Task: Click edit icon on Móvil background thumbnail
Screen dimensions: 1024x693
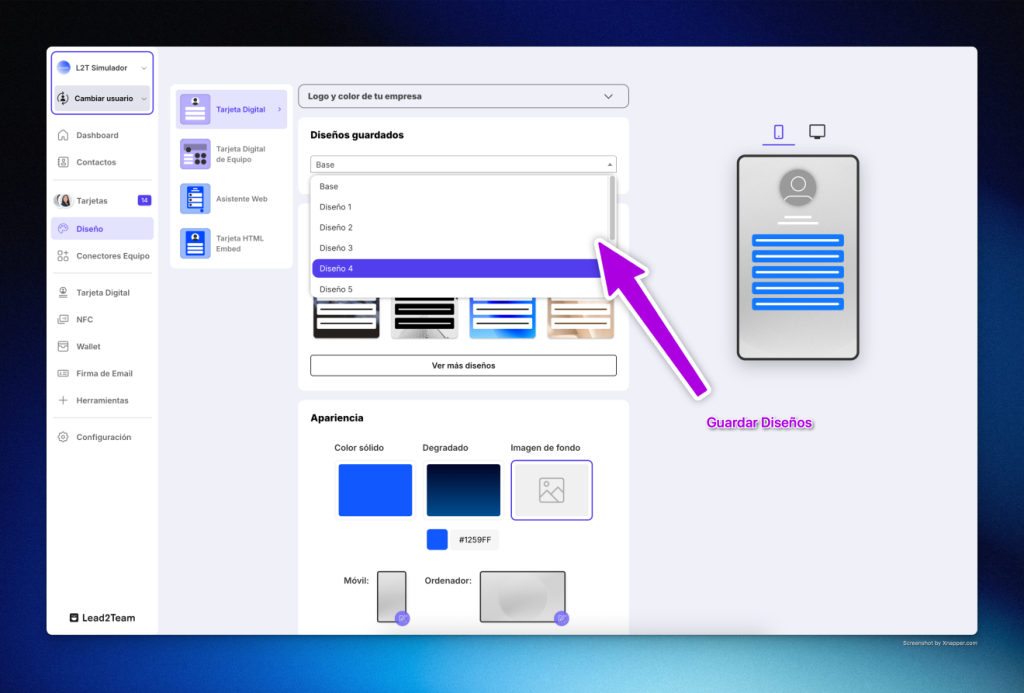Action: (402, 618)
